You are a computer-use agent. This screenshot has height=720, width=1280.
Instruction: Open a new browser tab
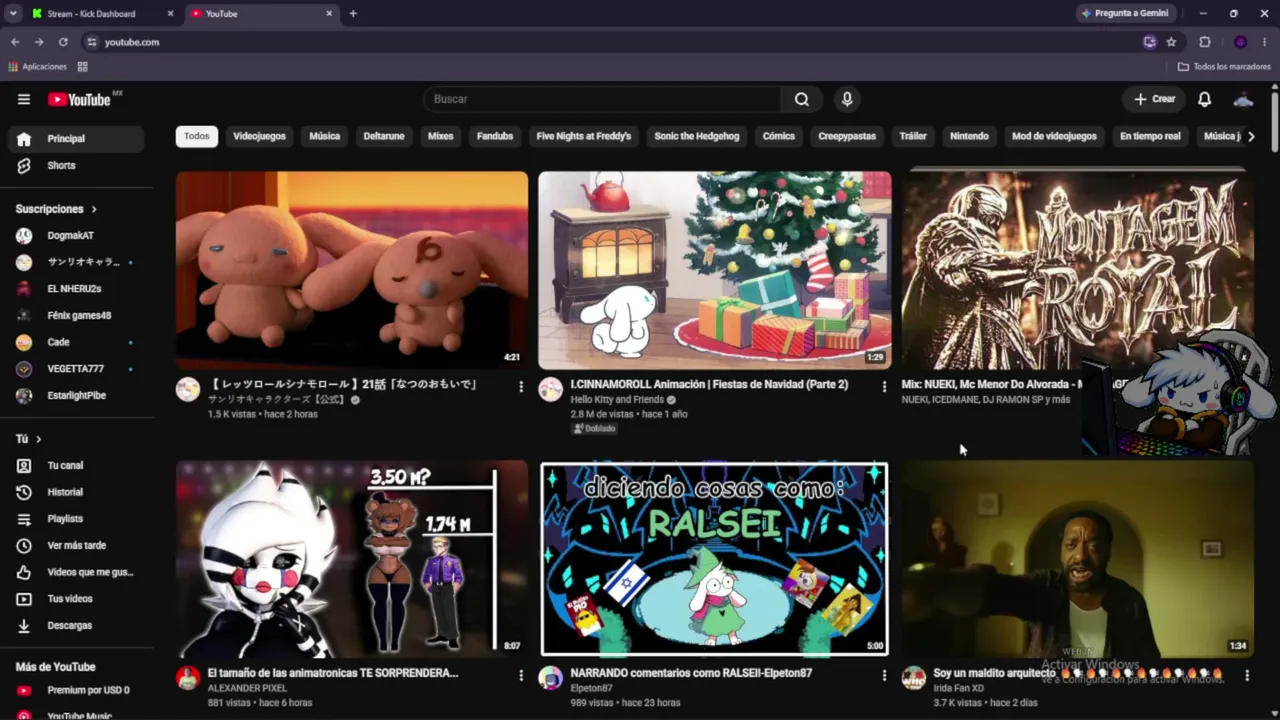[353, 14]
